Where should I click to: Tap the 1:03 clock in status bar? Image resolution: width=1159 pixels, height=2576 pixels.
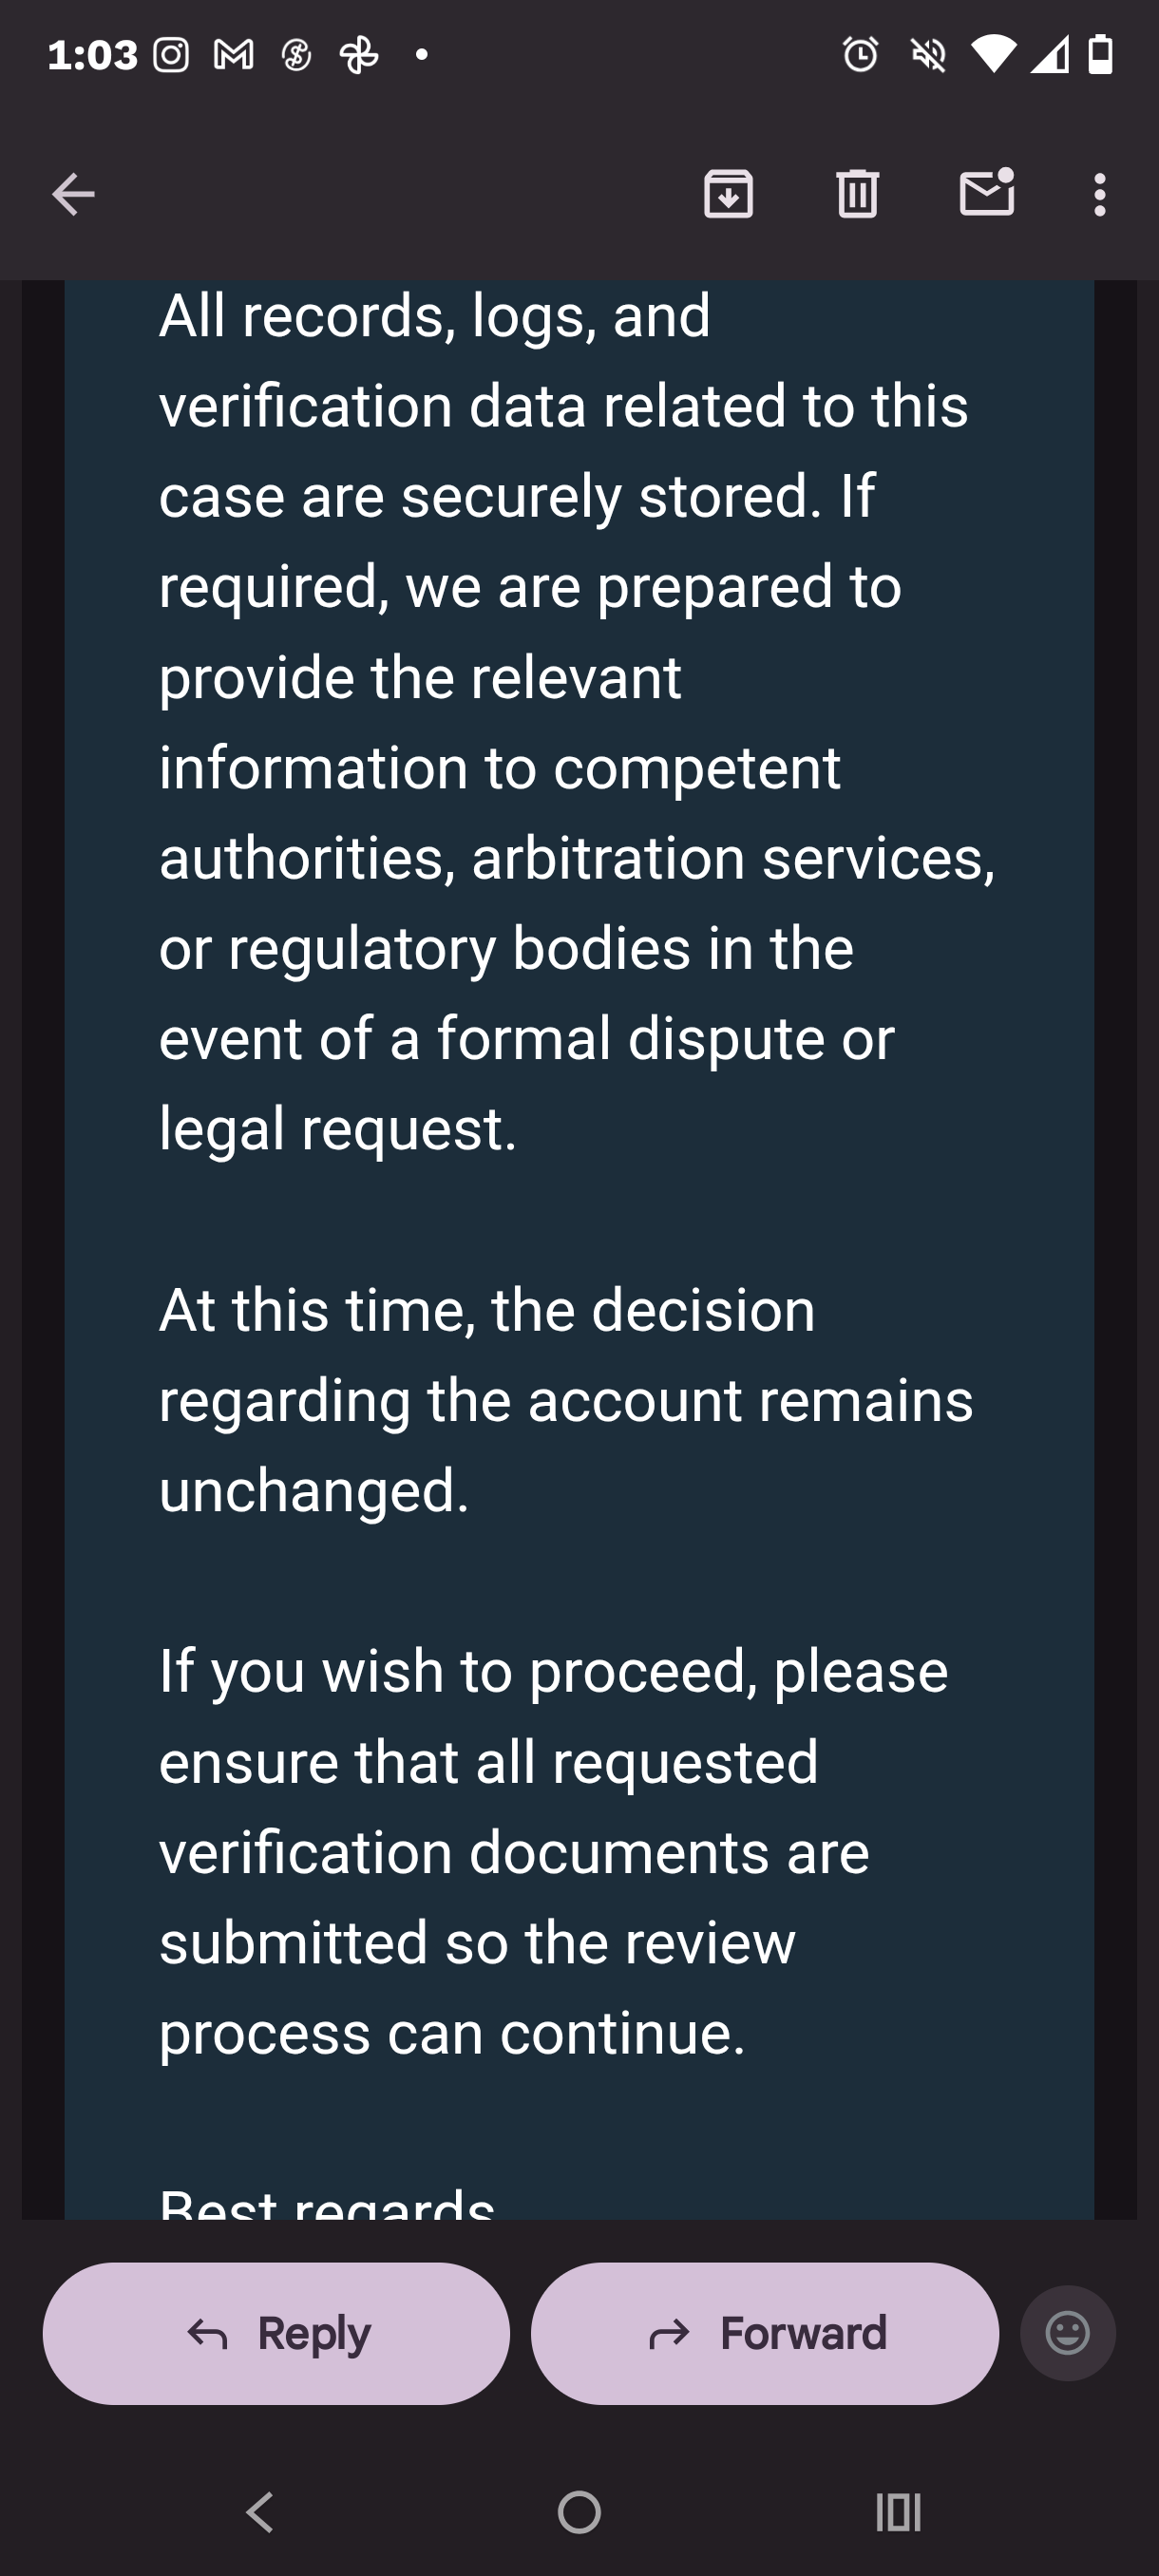(92, 55)
